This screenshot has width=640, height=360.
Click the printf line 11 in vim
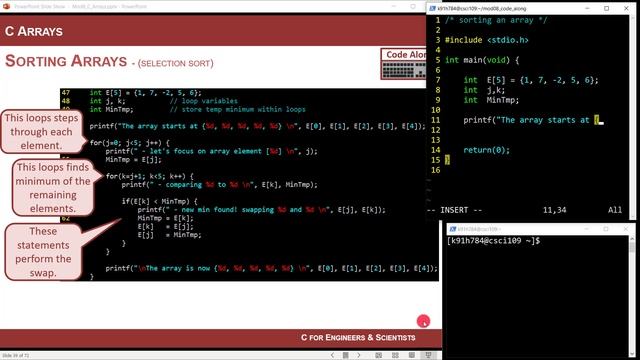(x=533, y=120)
